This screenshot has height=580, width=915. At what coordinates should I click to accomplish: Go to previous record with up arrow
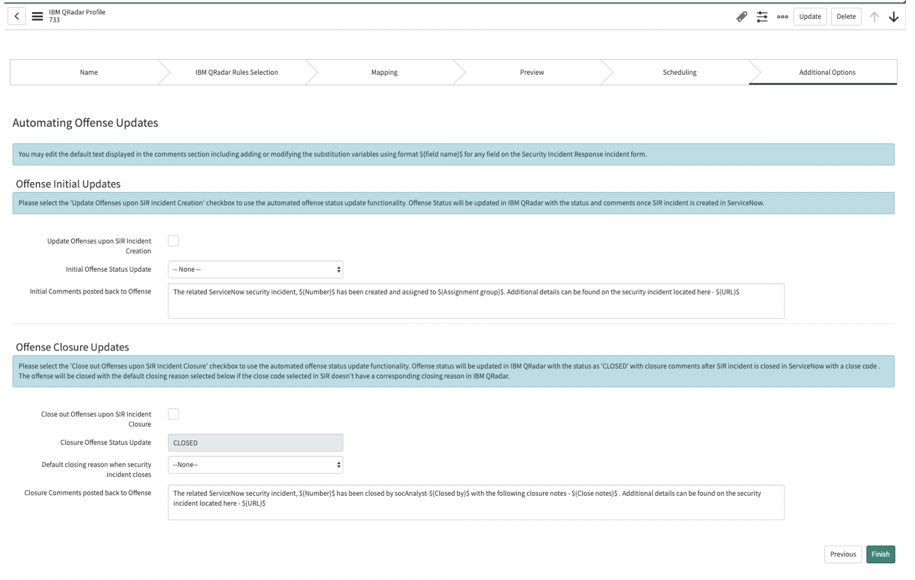click(874, 16)
